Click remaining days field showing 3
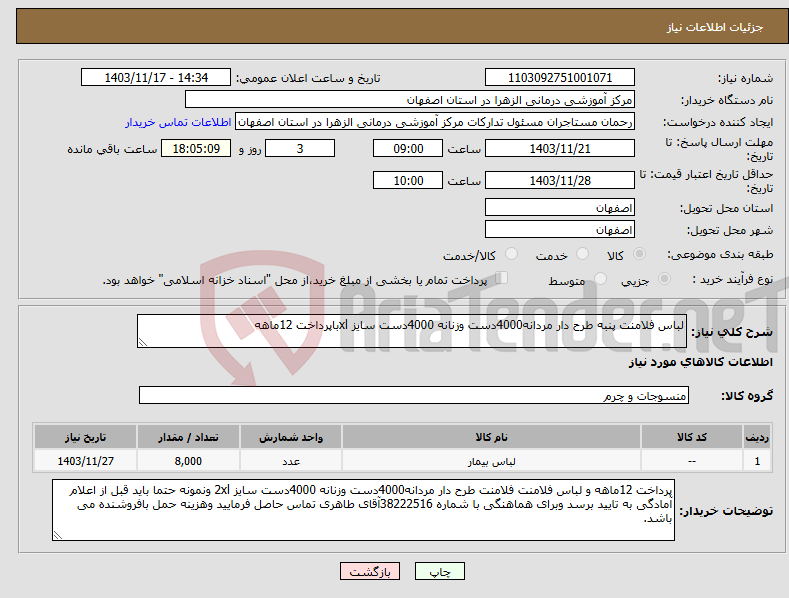Viewport: 789px width, 598px height. click(300, 148)
